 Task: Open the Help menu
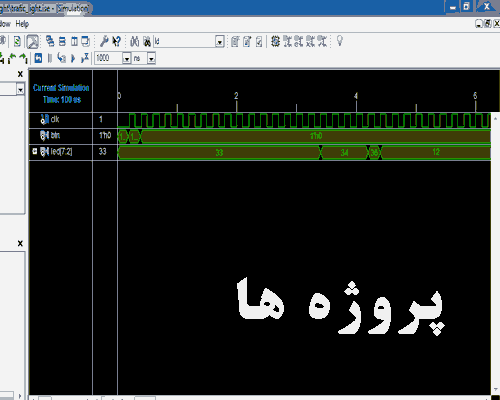click(x=22, y=24)
